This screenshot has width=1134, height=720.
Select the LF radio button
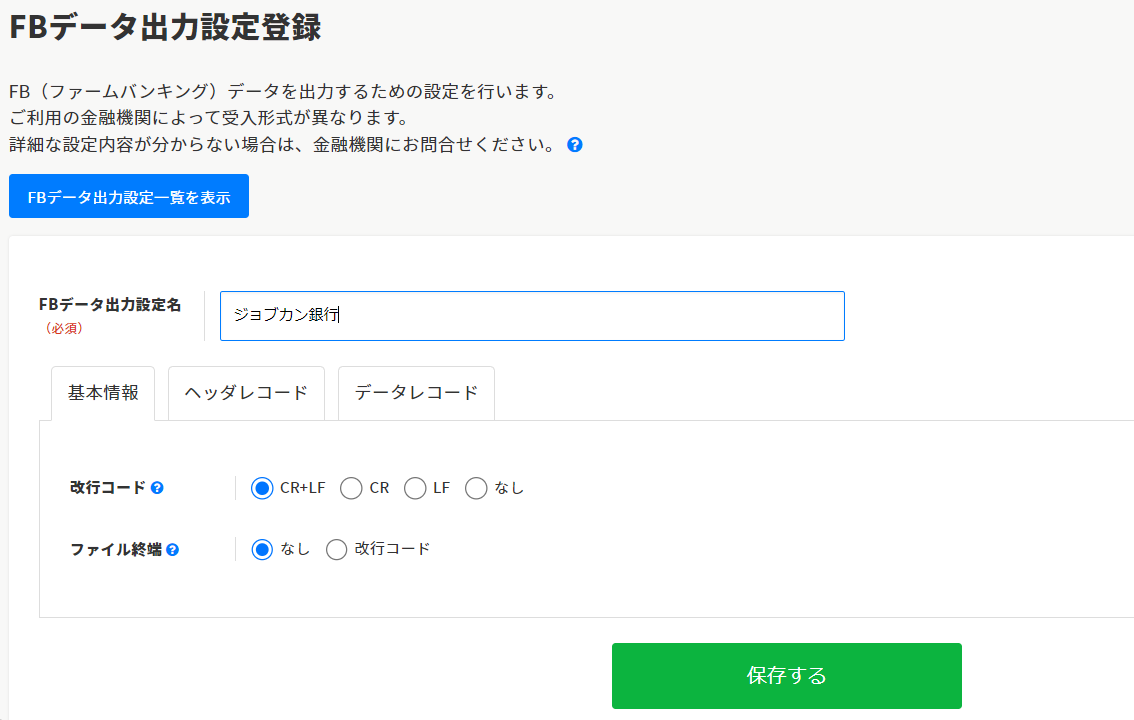[x=415, y=488]
